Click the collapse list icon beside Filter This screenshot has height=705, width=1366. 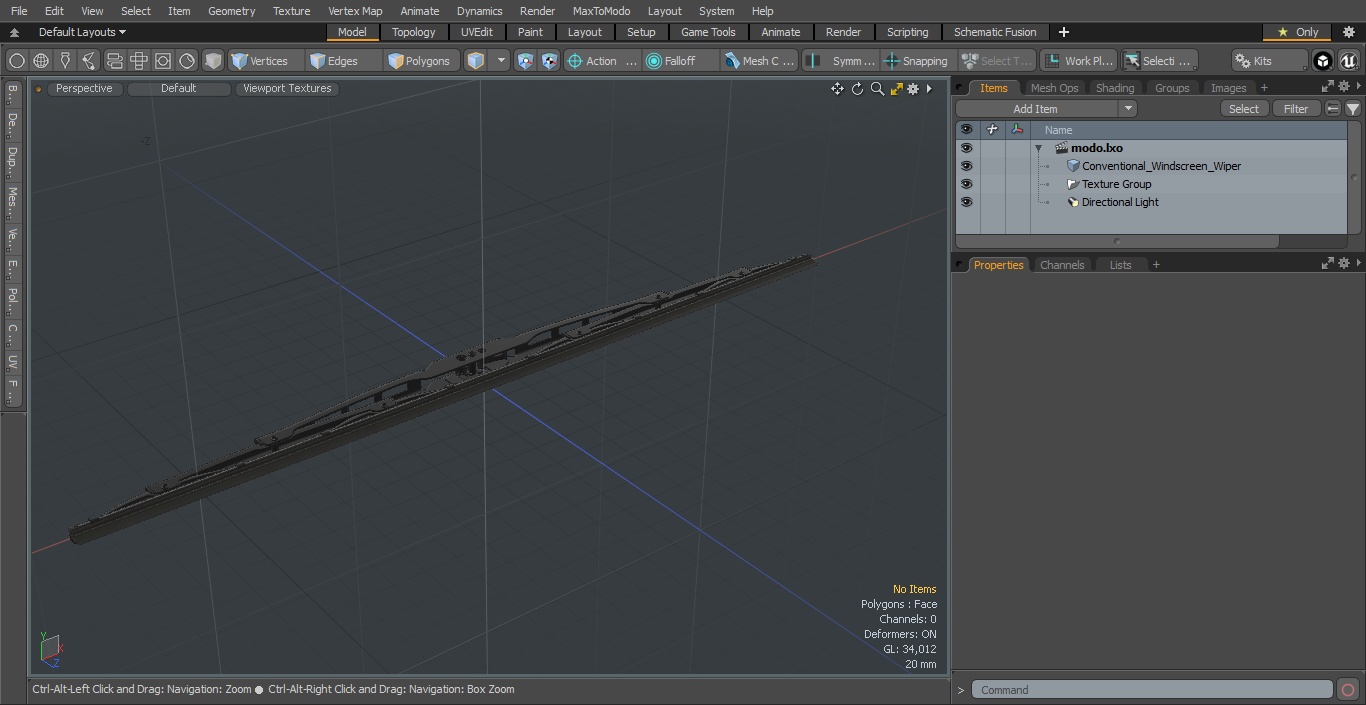(1333, 109)
